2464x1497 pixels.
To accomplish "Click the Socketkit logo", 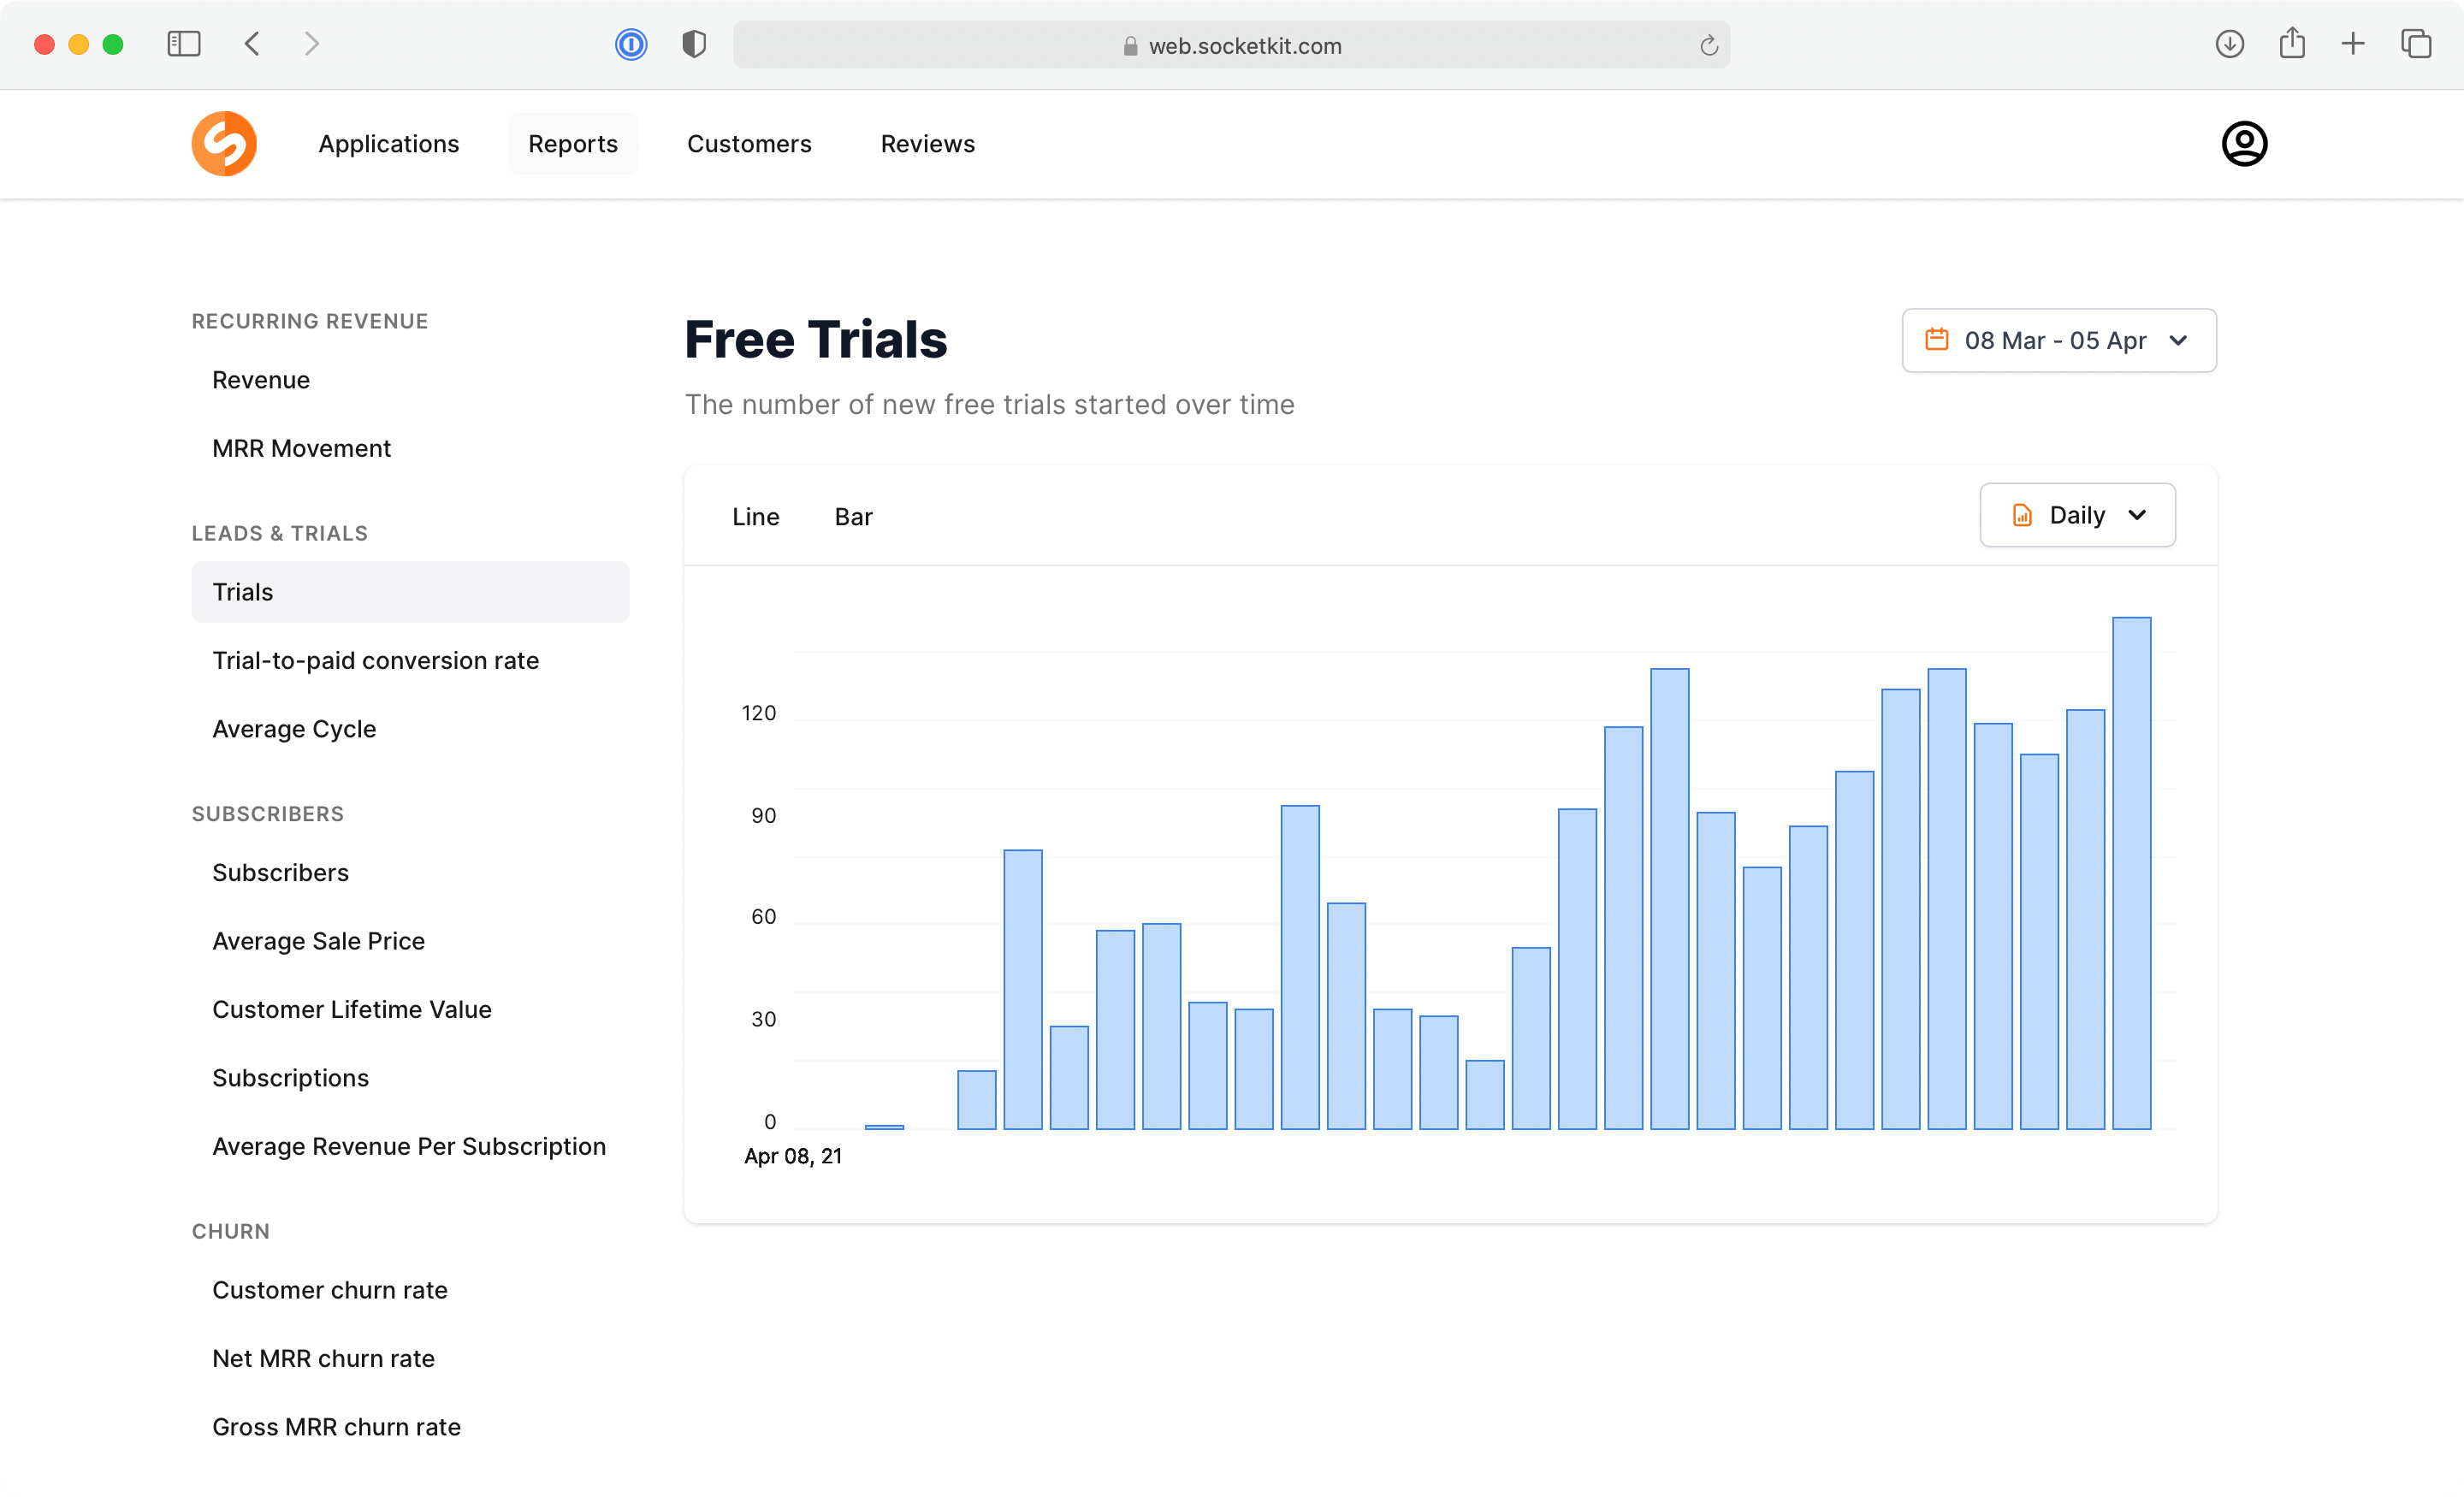I will click(x=224, y=143).
